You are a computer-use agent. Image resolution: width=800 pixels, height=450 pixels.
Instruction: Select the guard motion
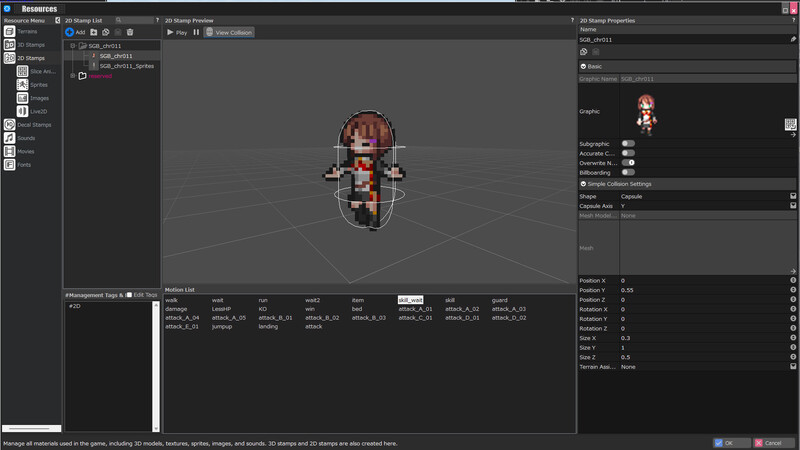click(499, 300)
